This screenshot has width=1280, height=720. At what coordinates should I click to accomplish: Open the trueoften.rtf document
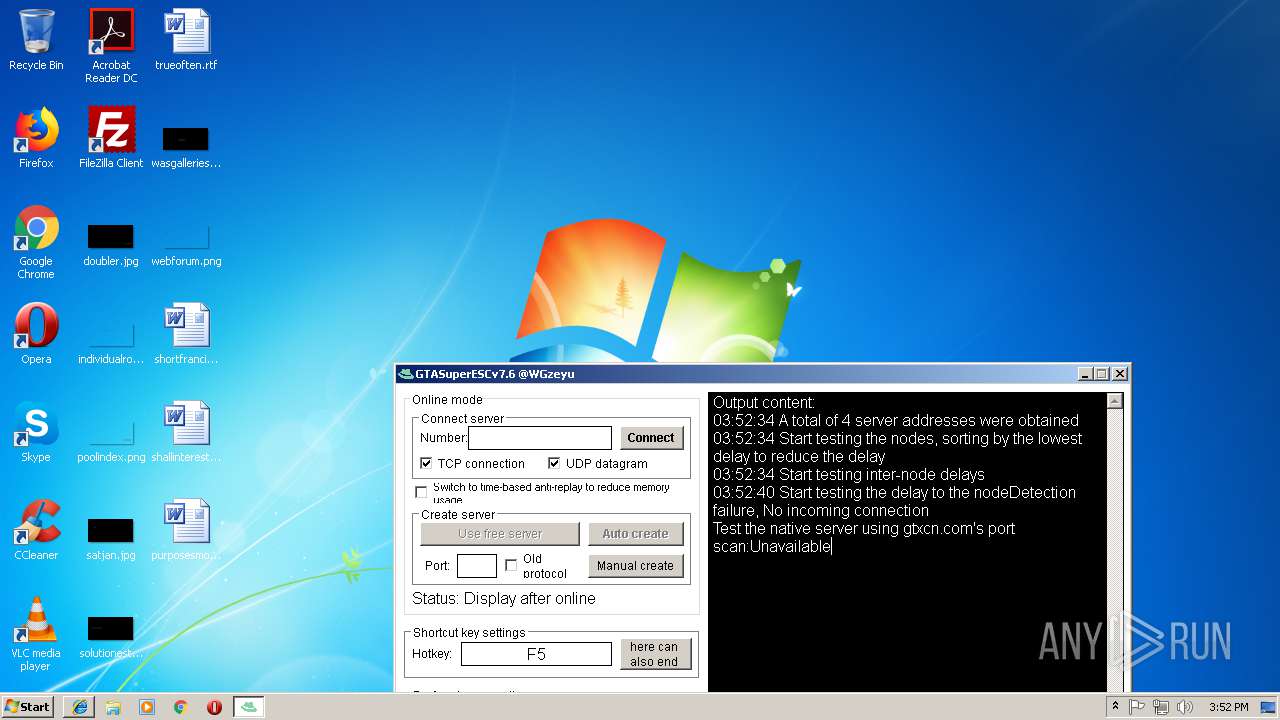(x=186, y=40)
